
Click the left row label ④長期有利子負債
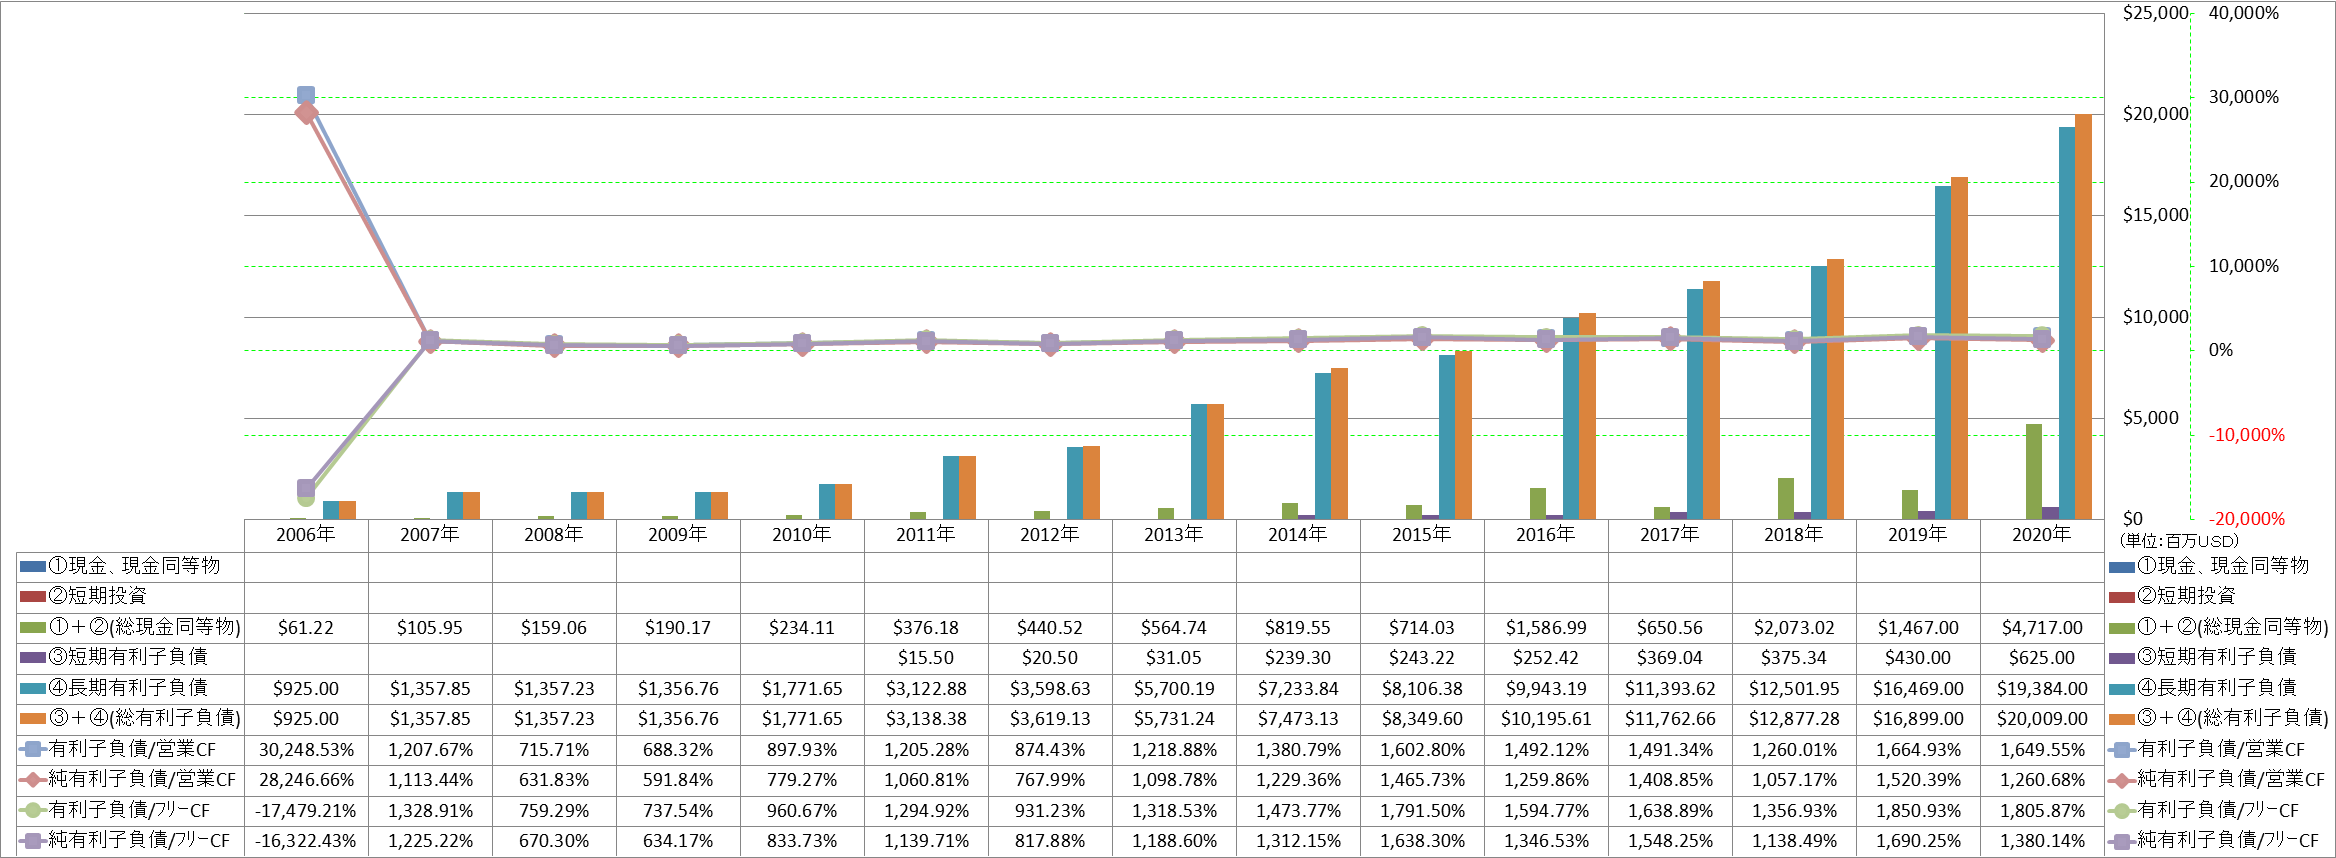(128, 688)
